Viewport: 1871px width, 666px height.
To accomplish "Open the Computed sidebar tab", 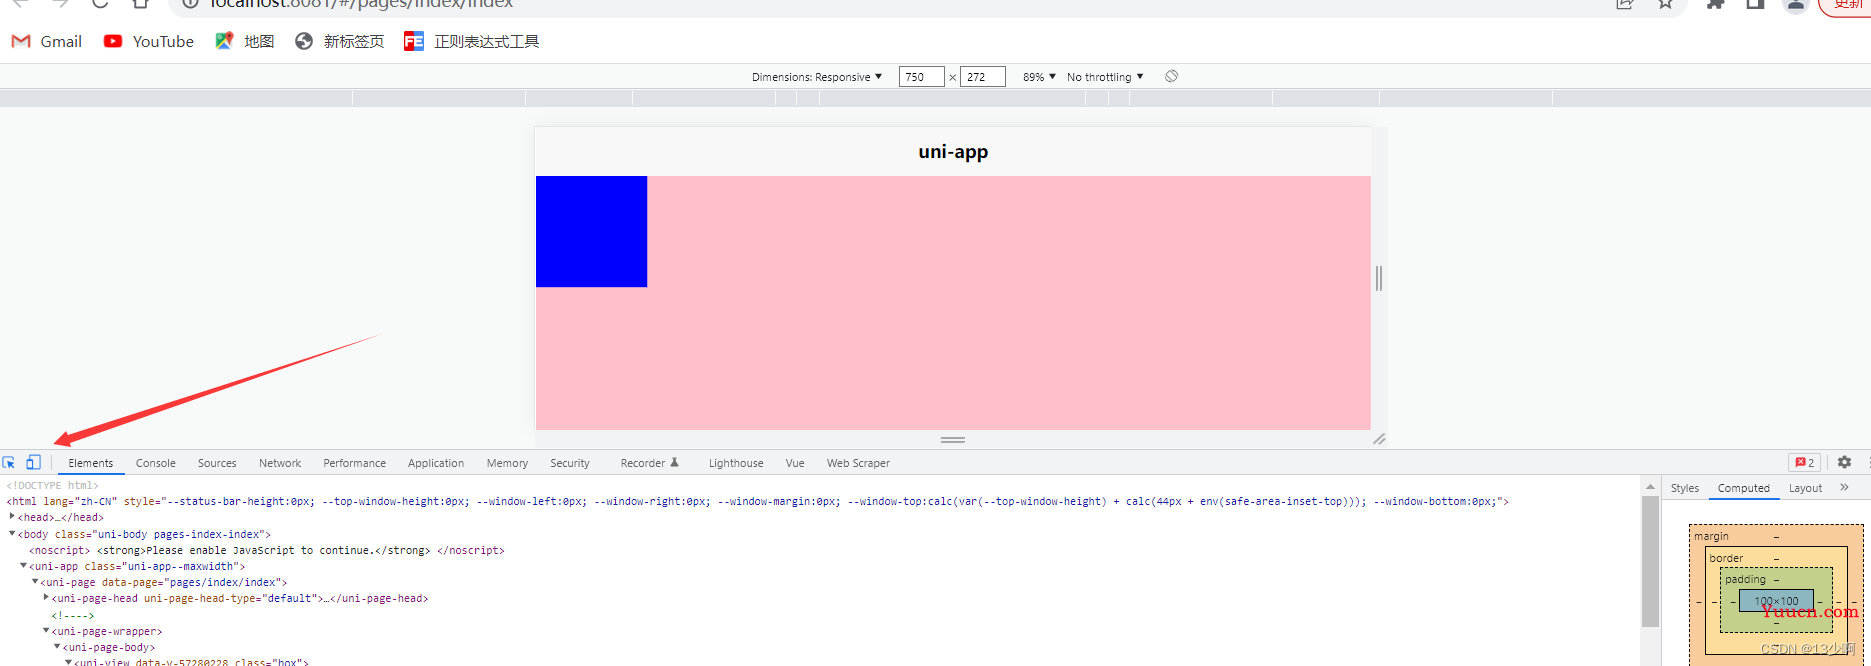I will click(1744, 488).
